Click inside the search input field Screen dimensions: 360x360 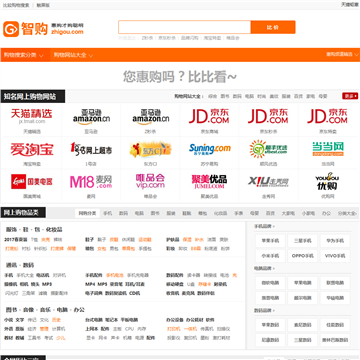click(x=184, y=27)
